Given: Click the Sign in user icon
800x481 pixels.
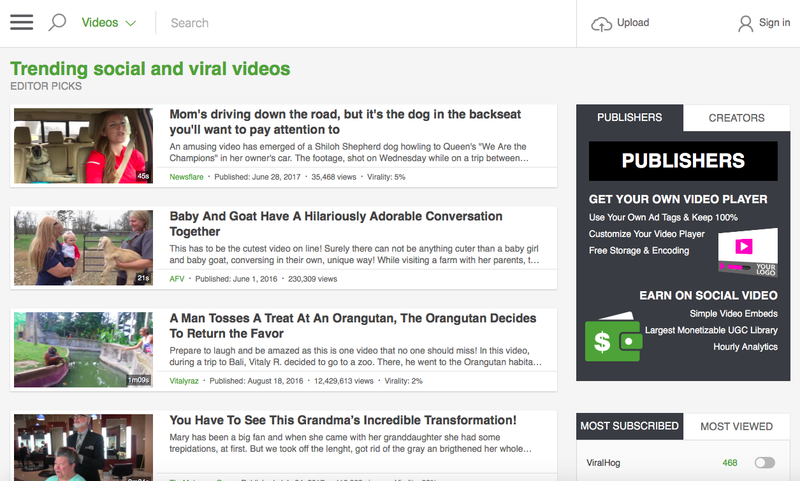Looking at the screenshot, I should coord(745,23).
